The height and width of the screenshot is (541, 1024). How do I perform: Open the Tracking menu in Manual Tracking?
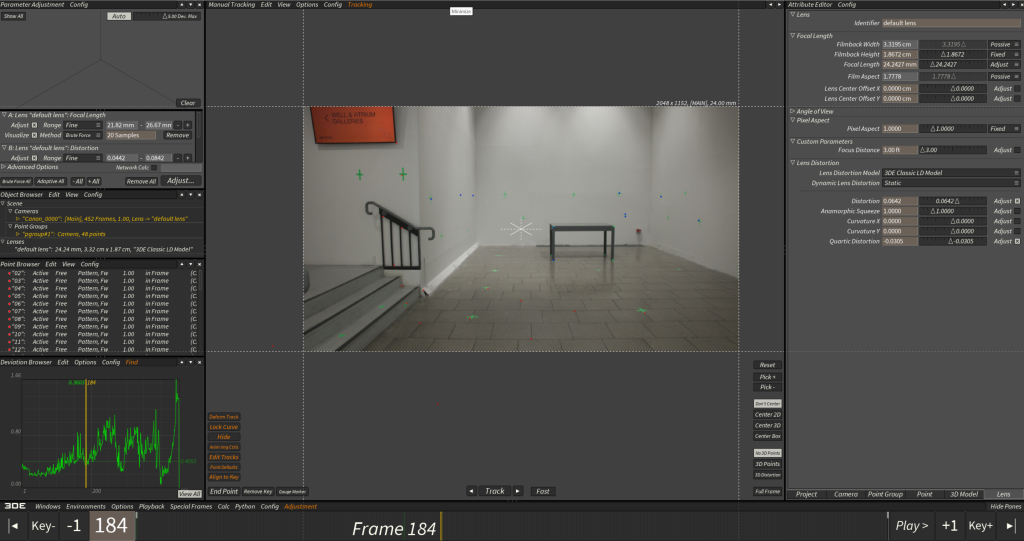[x=360, y=5]
